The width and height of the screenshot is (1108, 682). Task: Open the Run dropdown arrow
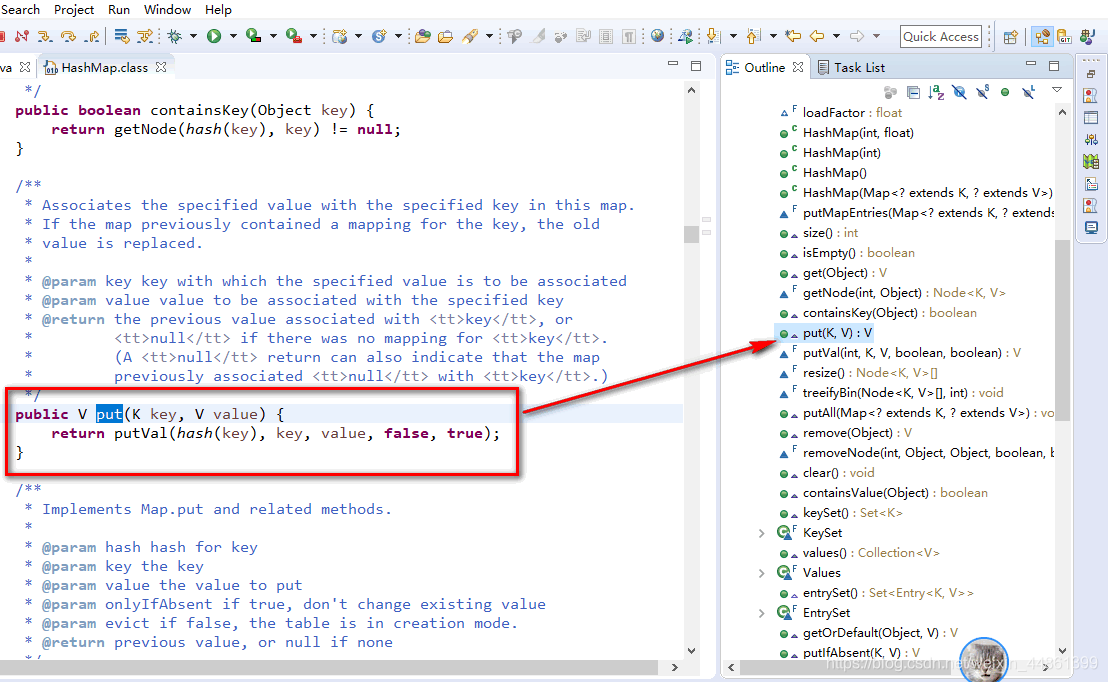tap(233, 36)
